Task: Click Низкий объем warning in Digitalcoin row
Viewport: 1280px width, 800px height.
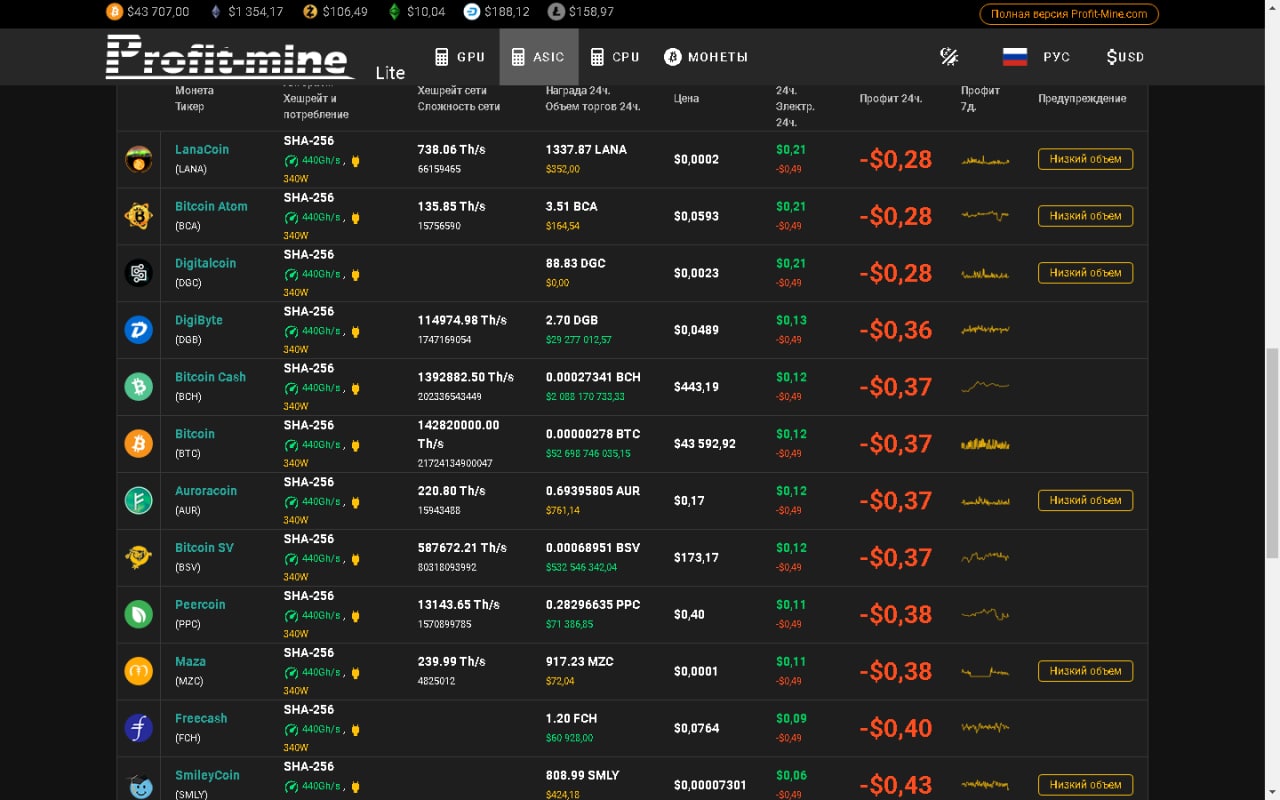Action: click(x=1085, y=273)
